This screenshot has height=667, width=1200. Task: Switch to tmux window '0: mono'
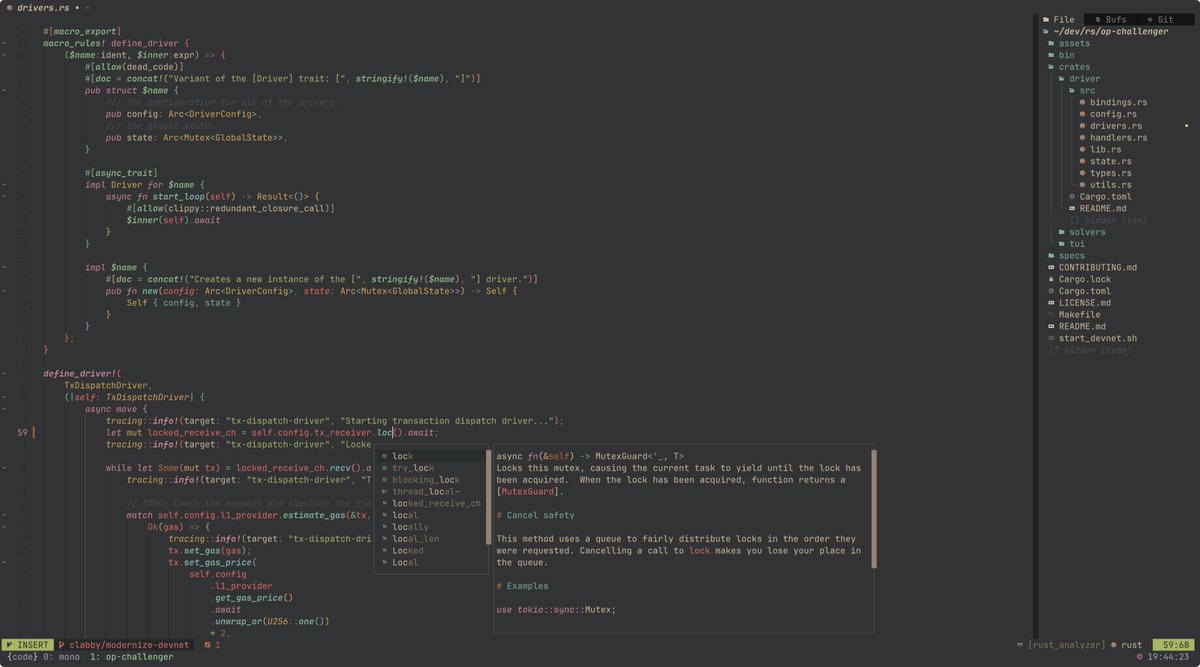pyautogui.click(x=61, y=657)
